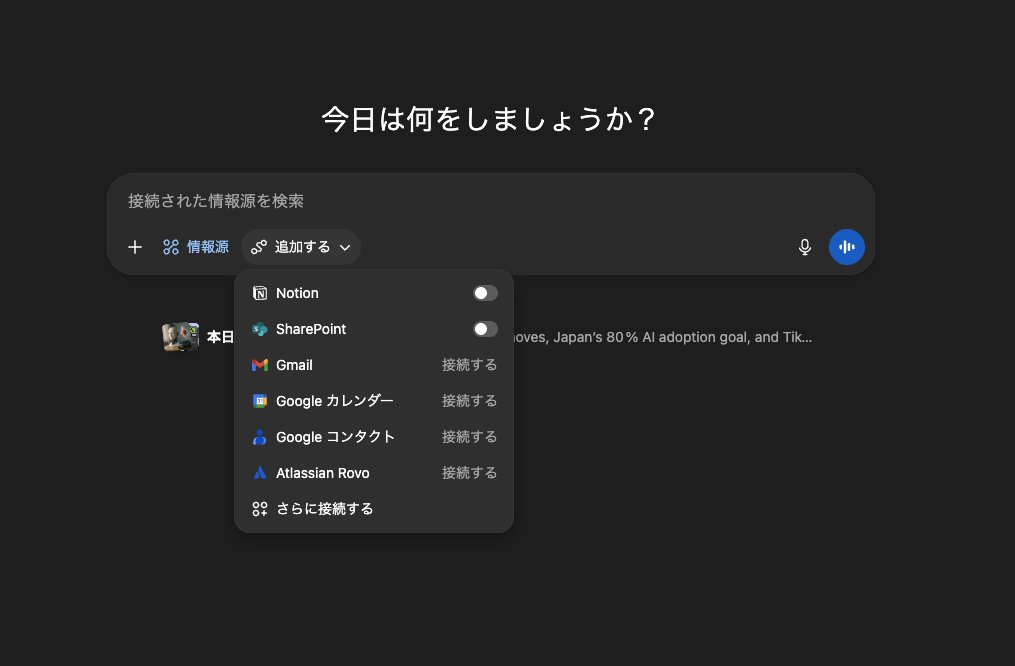The height and width of the screenshot is (666, 1015).
Task: Click the Notion logo icon
Action: coord(260,293)
